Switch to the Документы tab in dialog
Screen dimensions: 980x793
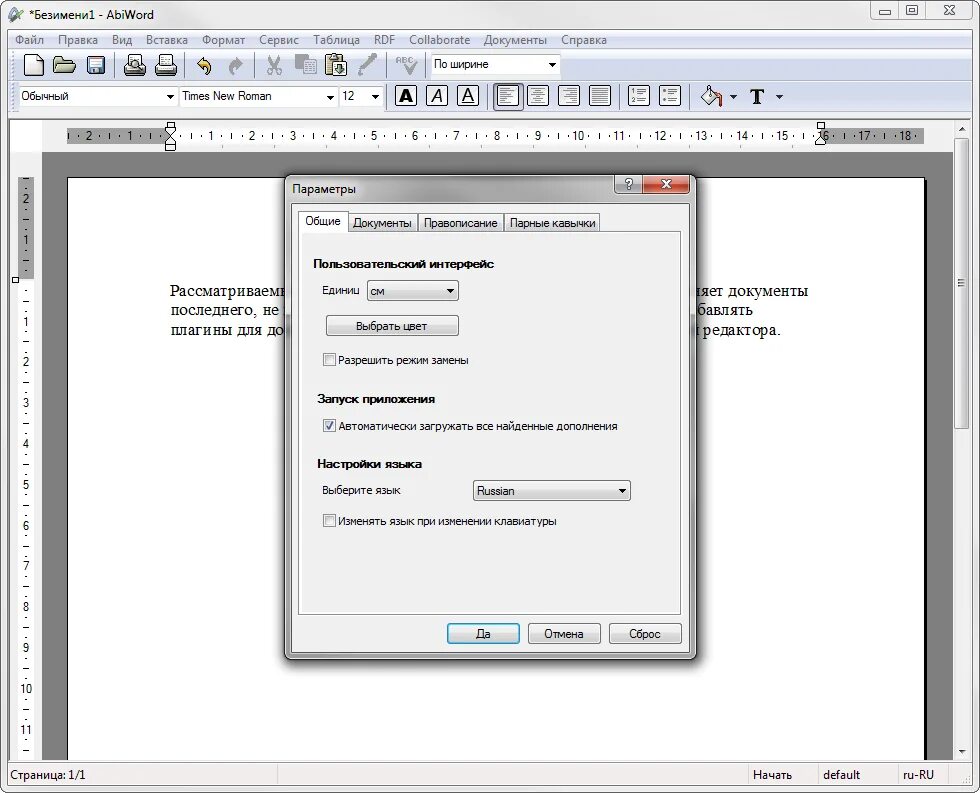coord(382,222)
